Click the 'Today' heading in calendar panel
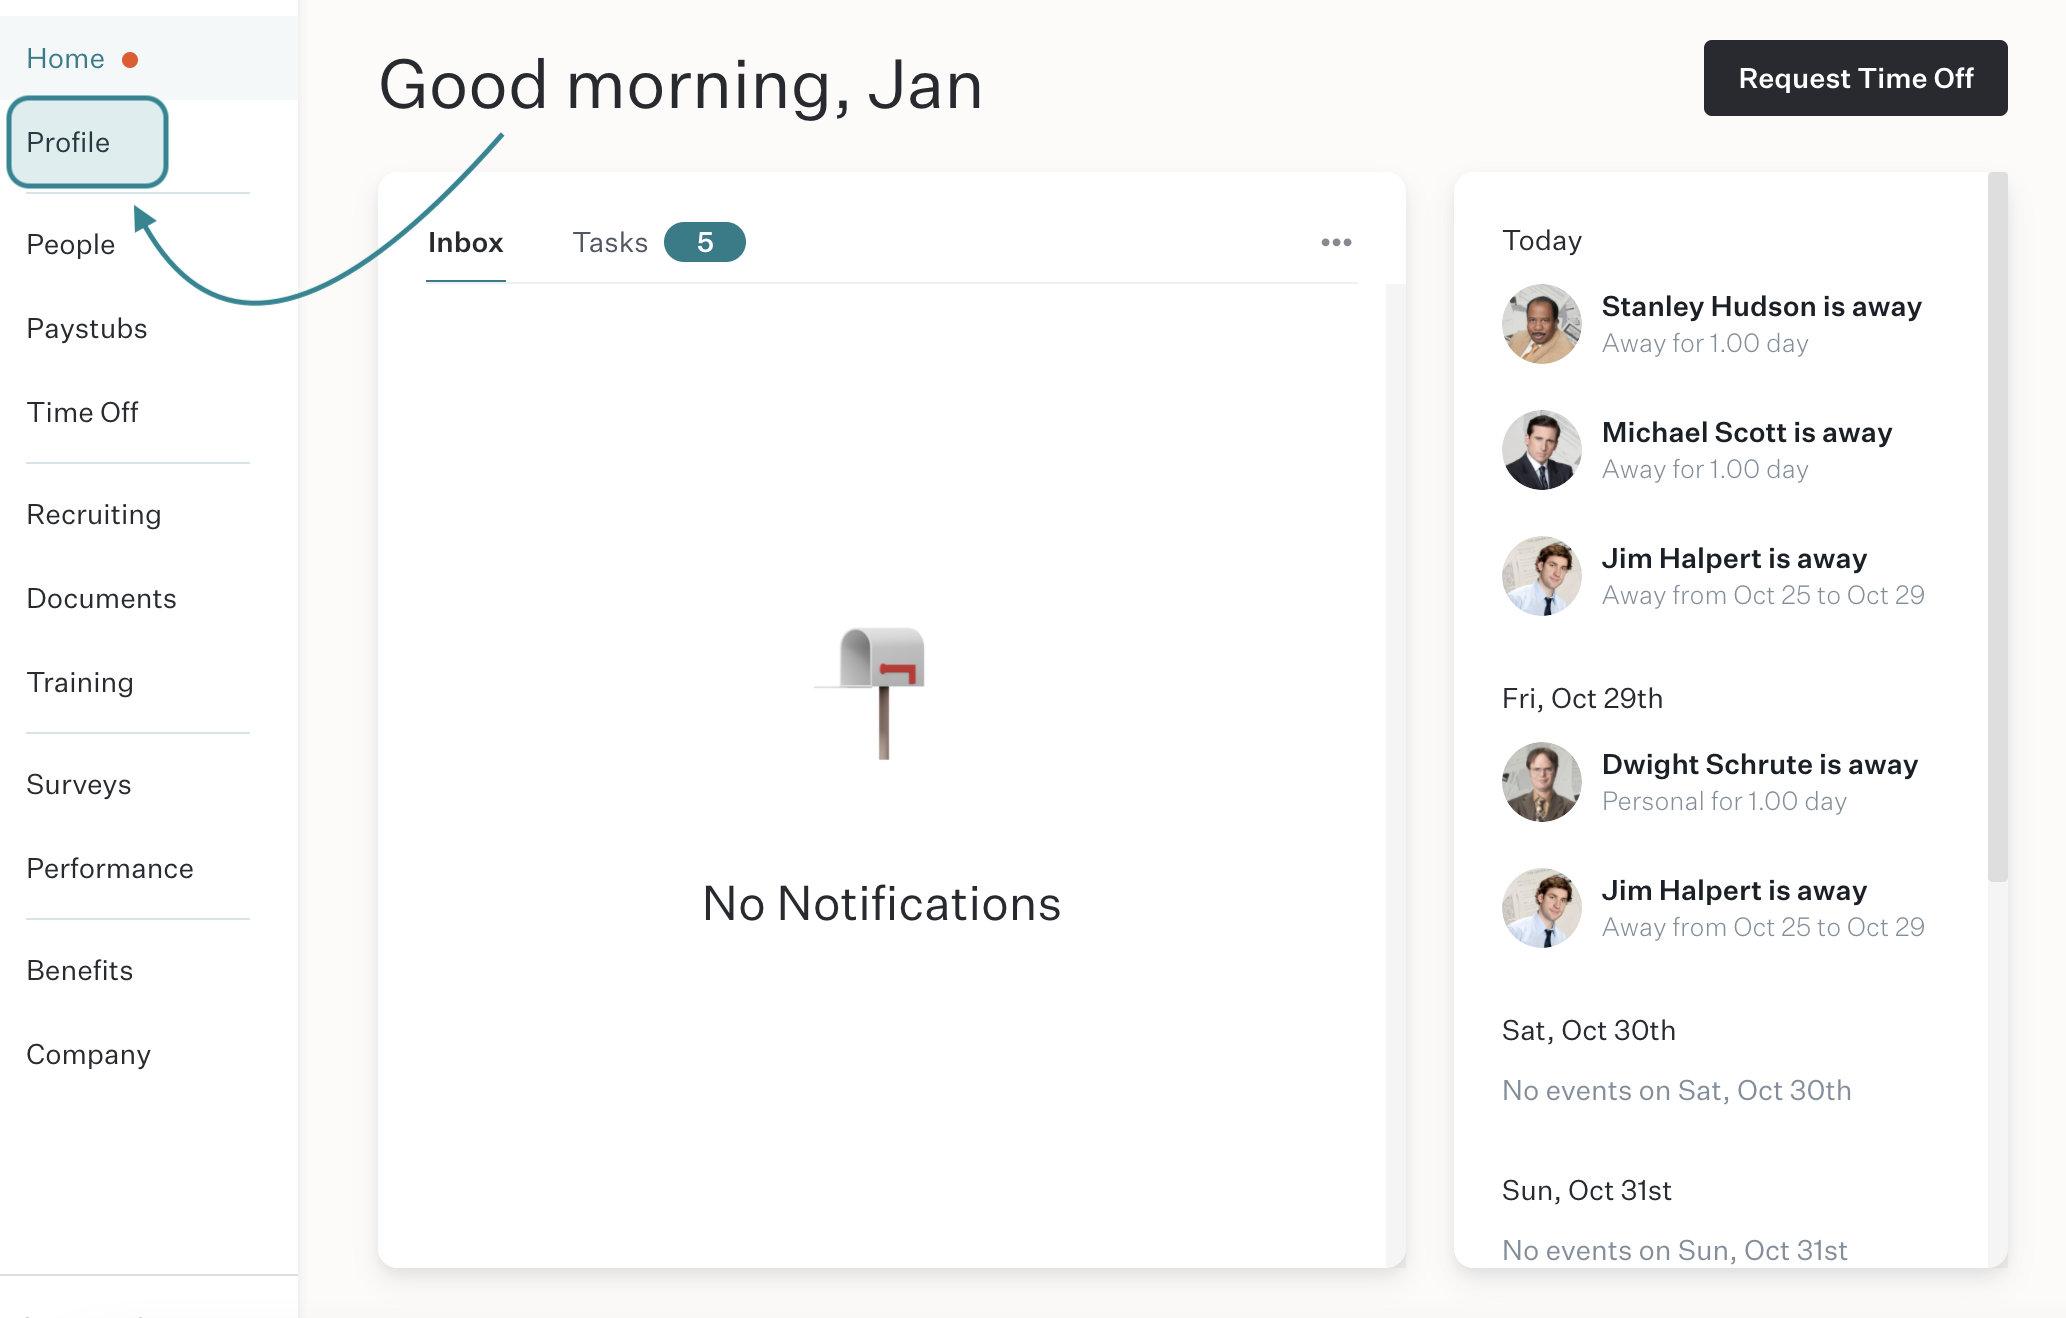 [x=1541, y=240]
